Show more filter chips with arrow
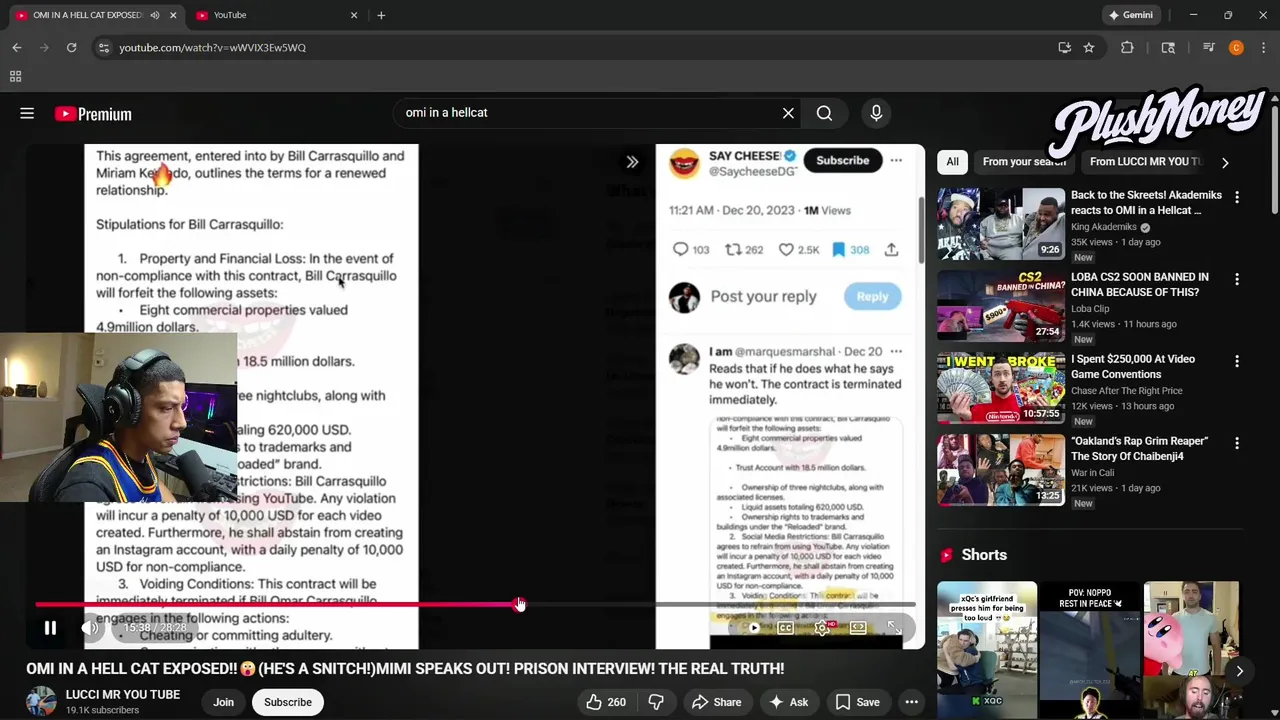This screenshot has height=720, width=1280. pos(1225,162)
